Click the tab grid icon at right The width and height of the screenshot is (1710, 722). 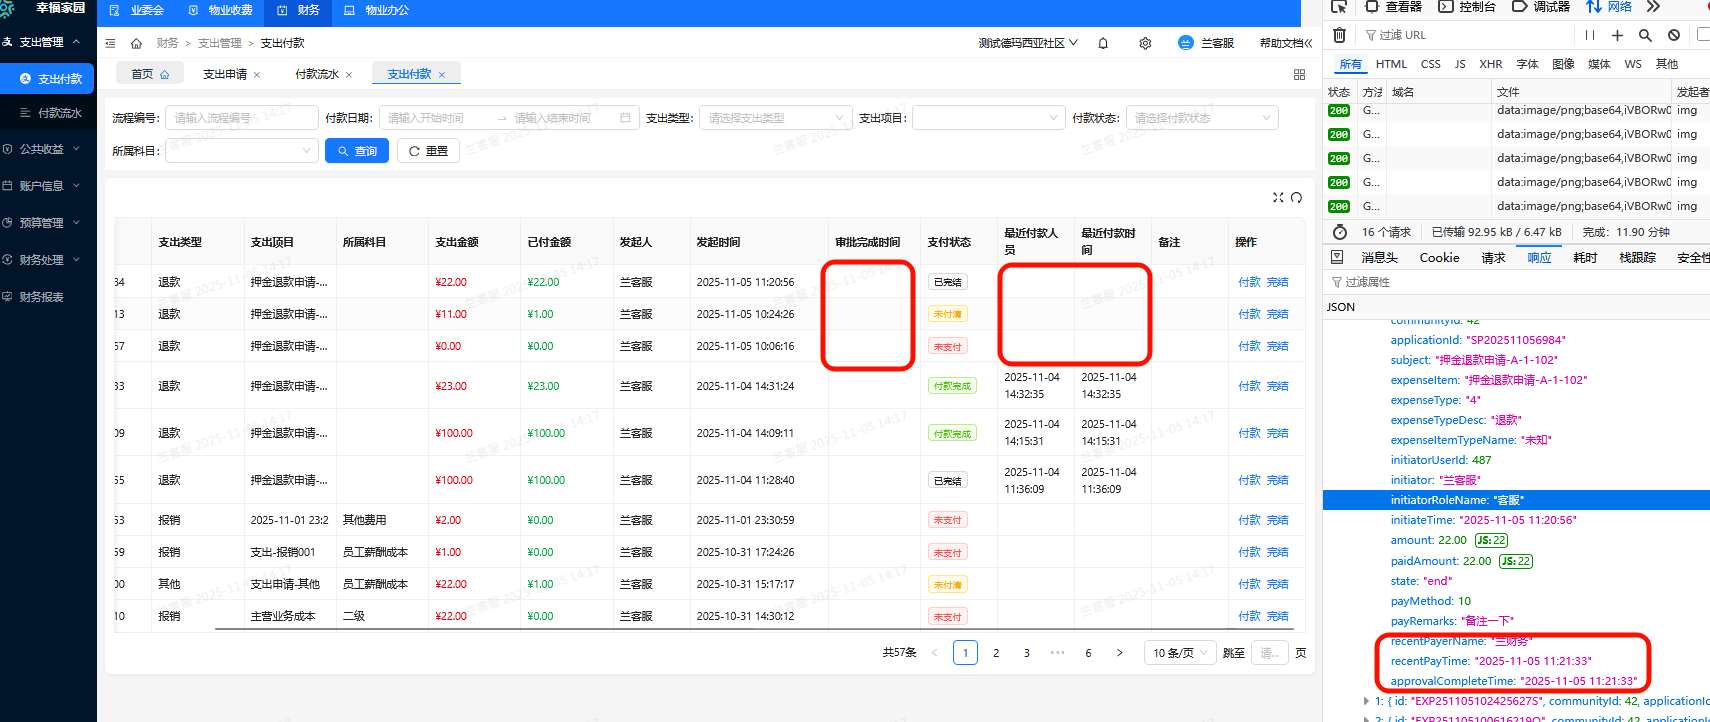(x=1299, y=74)
